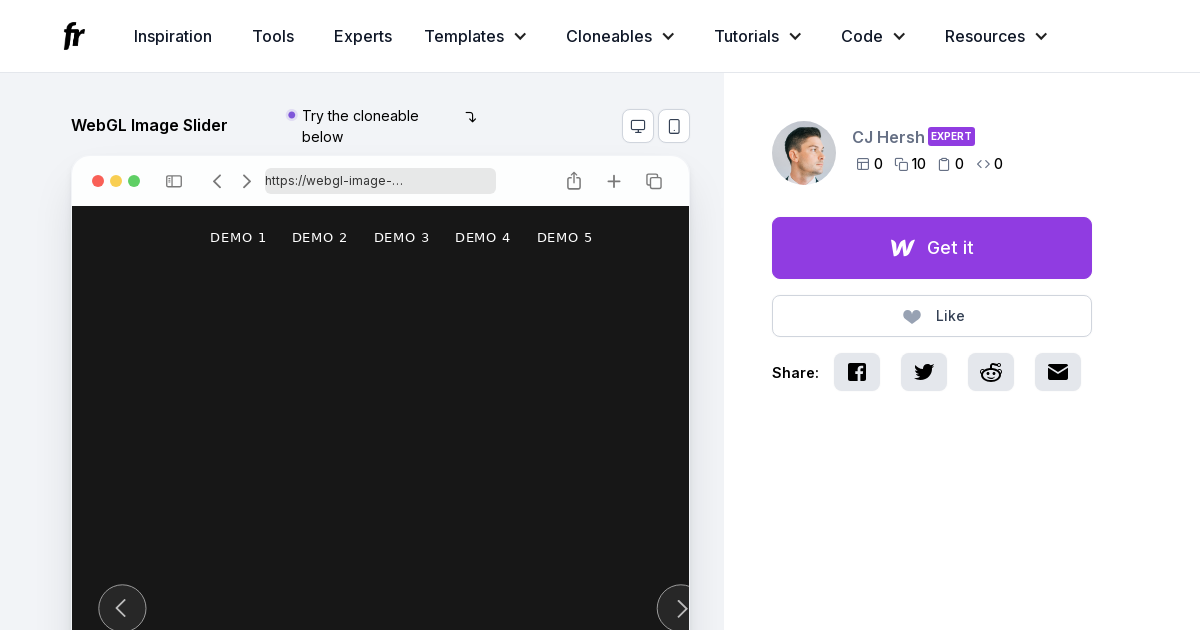Select the DEMO 1 tab
Screen dimensions: 1200x630
click(238, 237)
